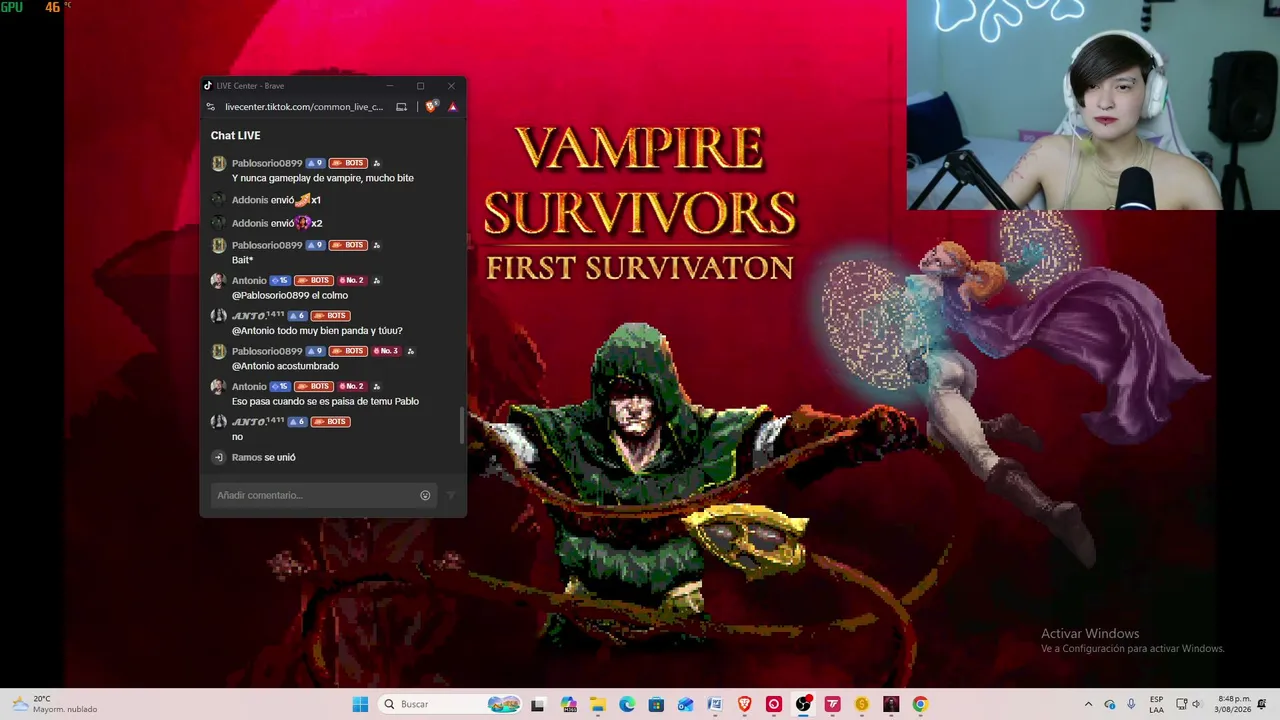Click the No. 3 badge above '@Antonio acostumbrado'
The image size is (1280, 720).
click(x=386, y=351)
